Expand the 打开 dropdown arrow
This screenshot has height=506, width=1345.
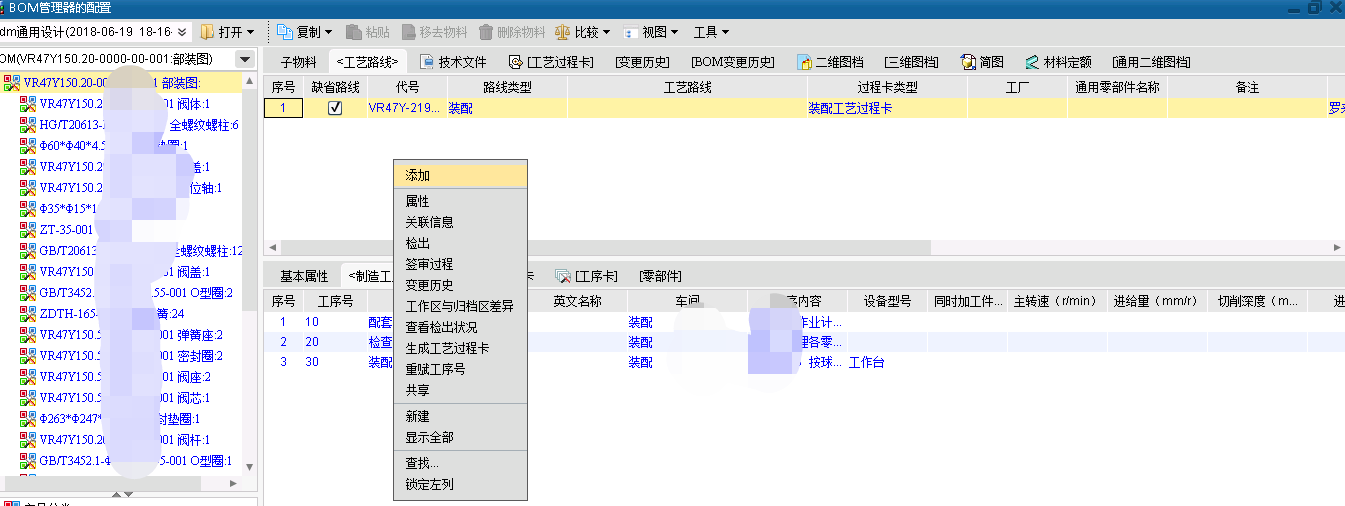point(250,33)
